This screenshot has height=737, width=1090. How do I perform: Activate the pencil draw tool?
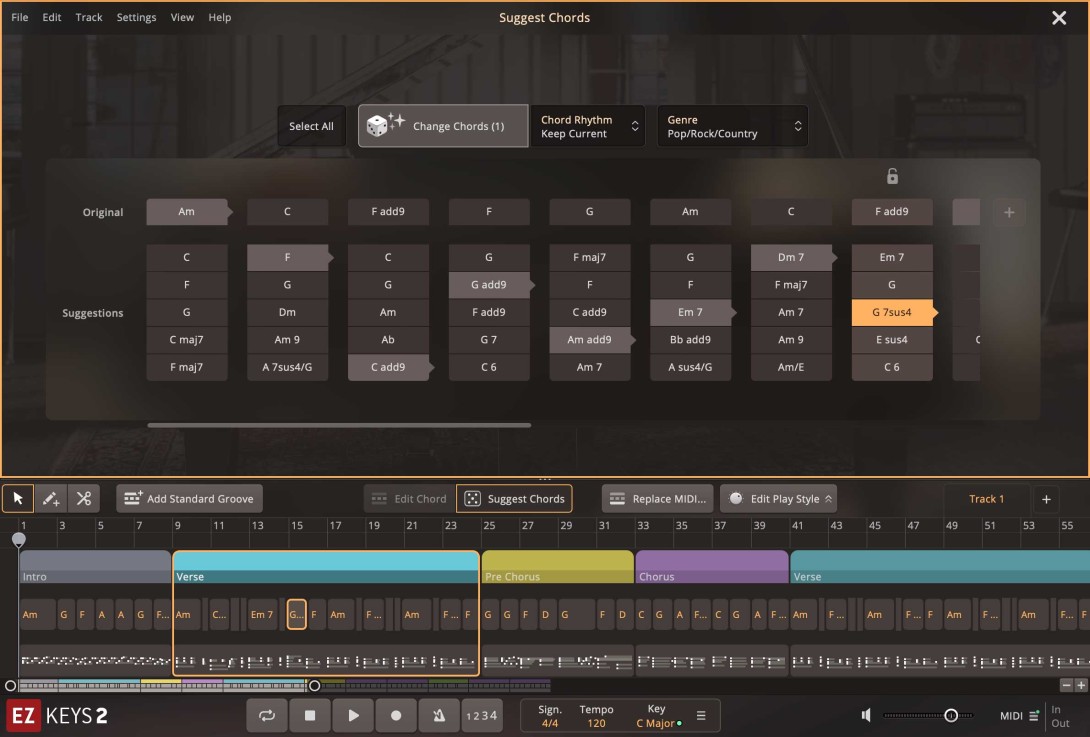[x=50, y=498]
